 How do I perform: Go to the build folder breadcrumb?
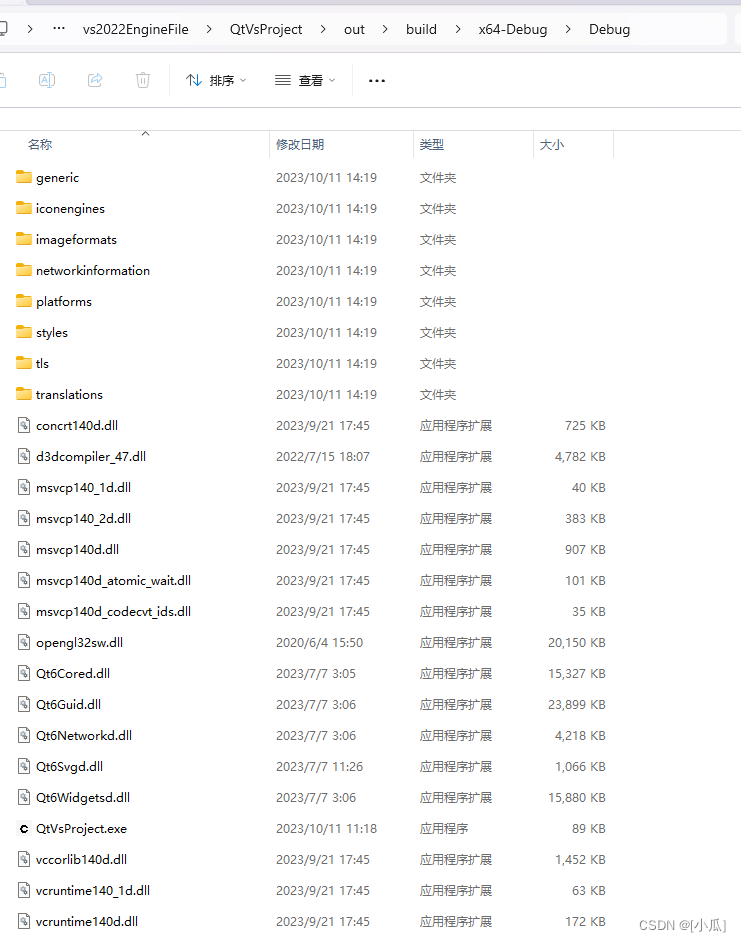421,29
